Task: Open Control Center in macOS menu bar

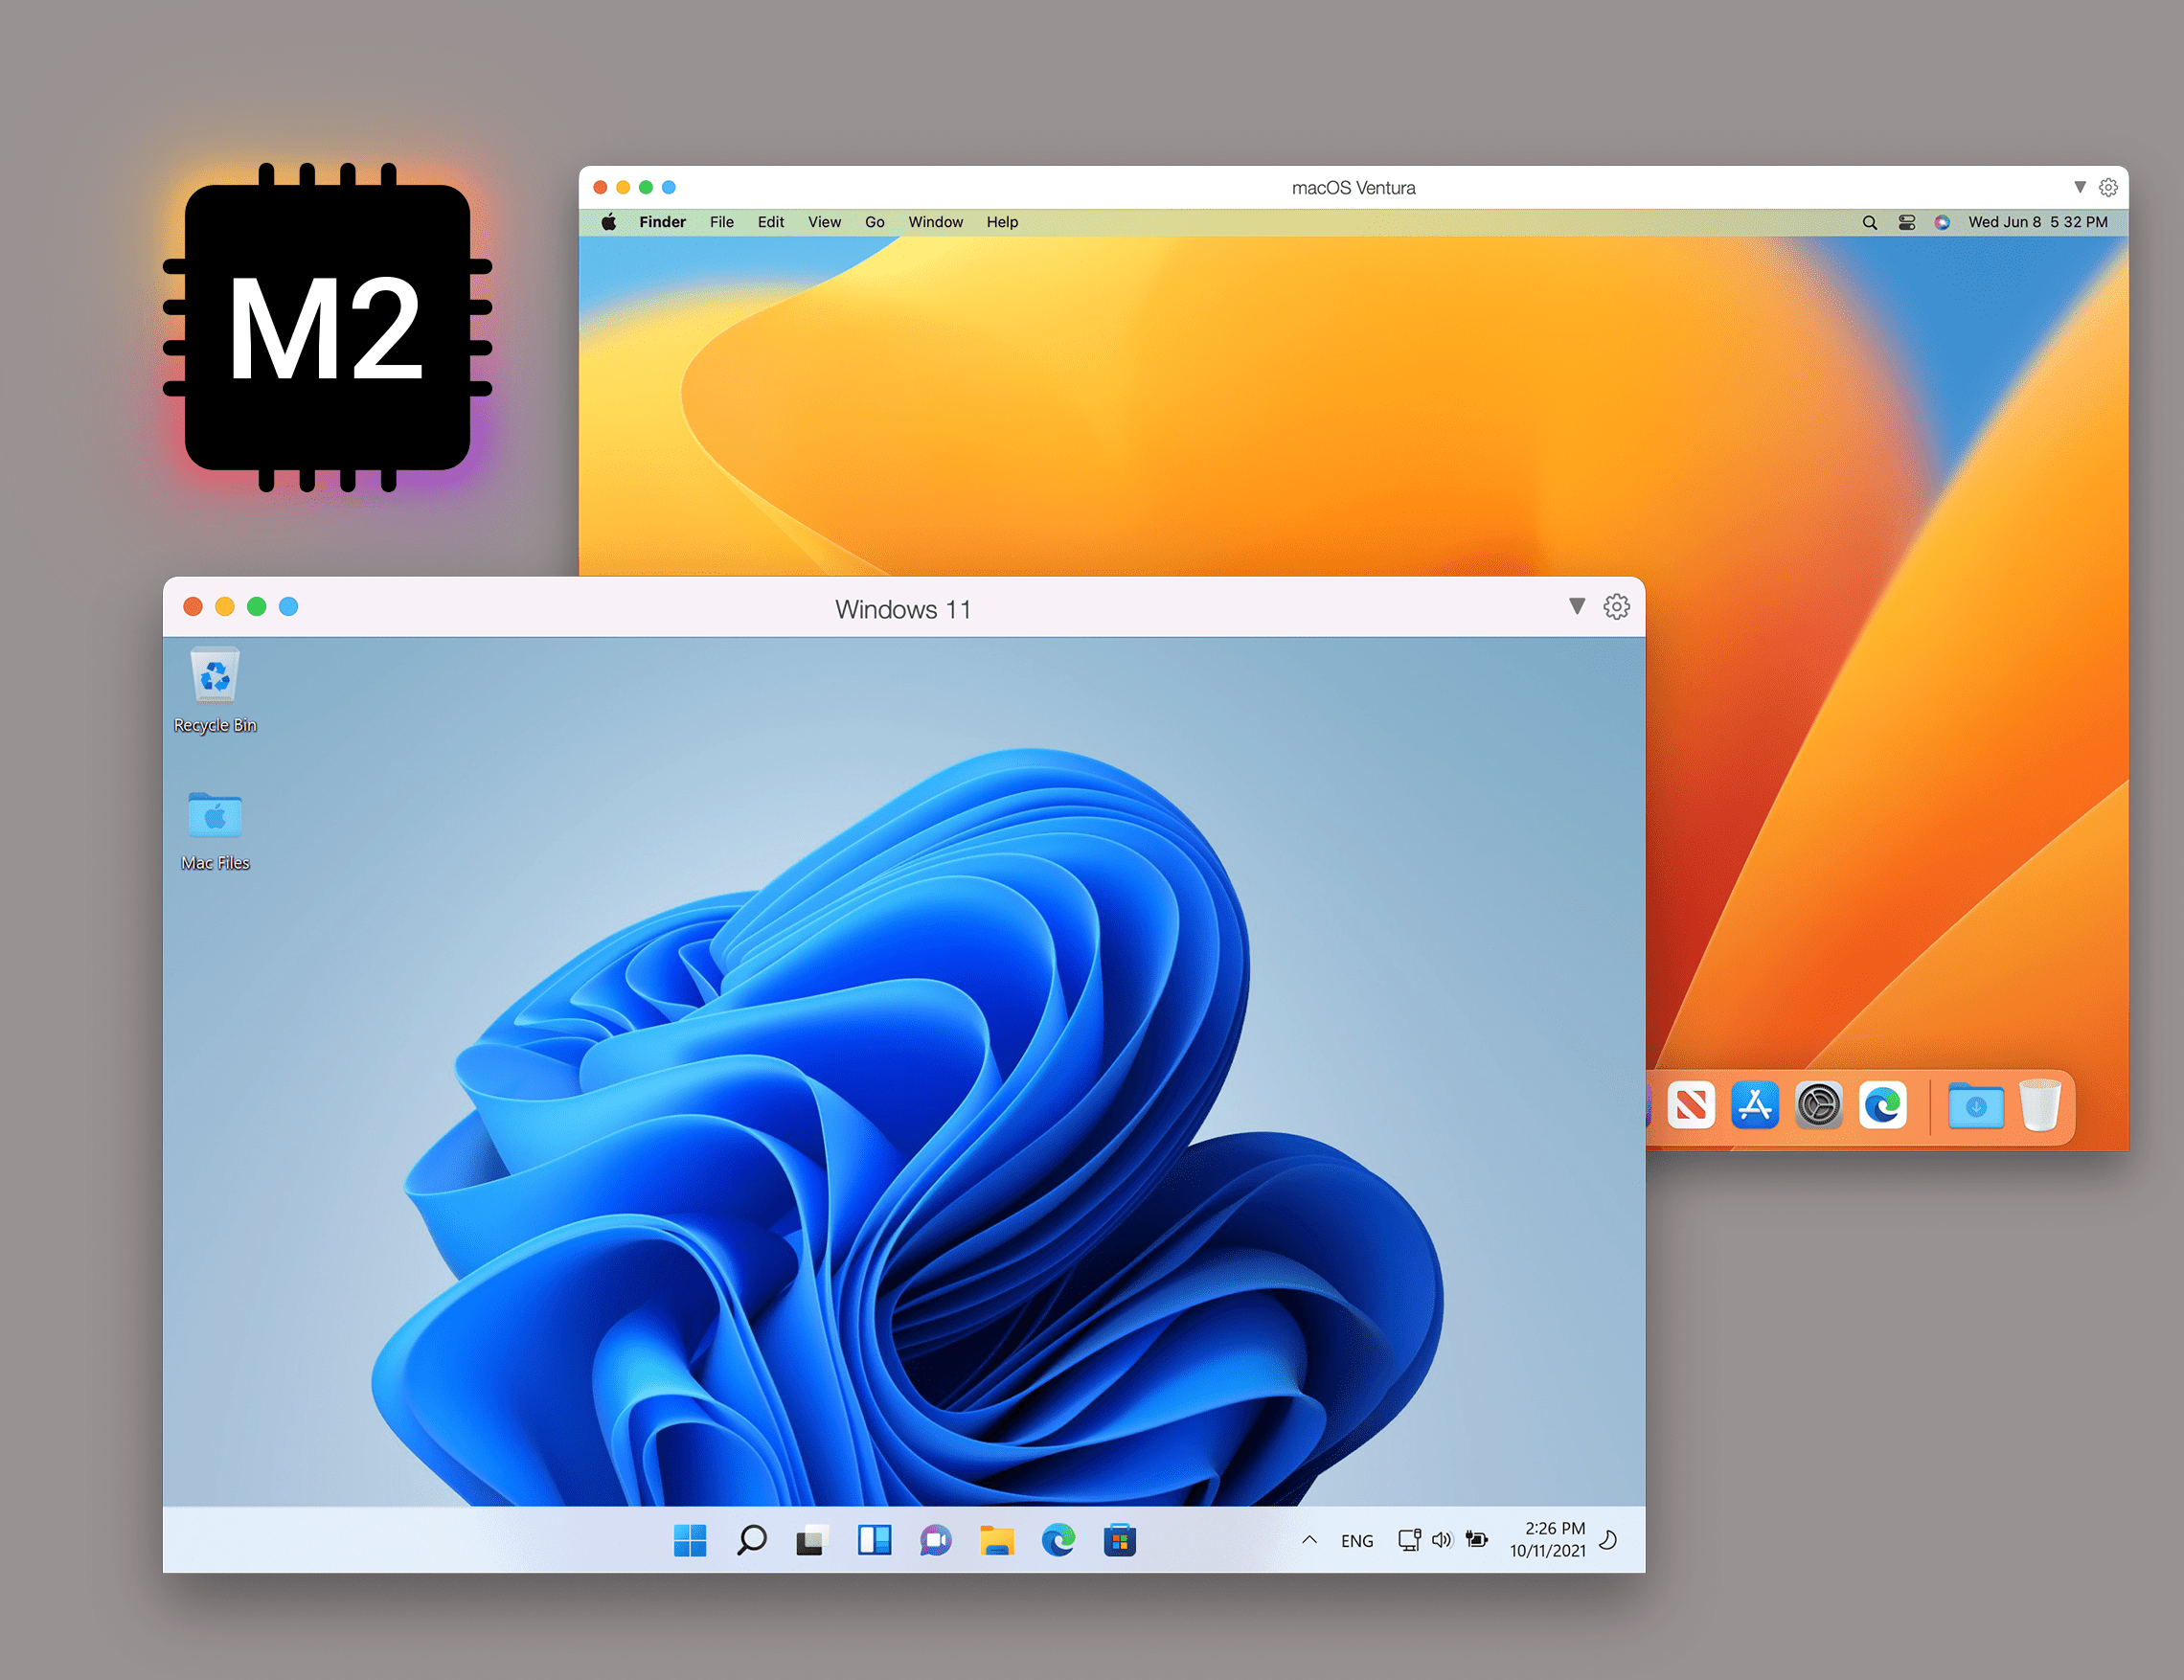Action: [1907, 223]
